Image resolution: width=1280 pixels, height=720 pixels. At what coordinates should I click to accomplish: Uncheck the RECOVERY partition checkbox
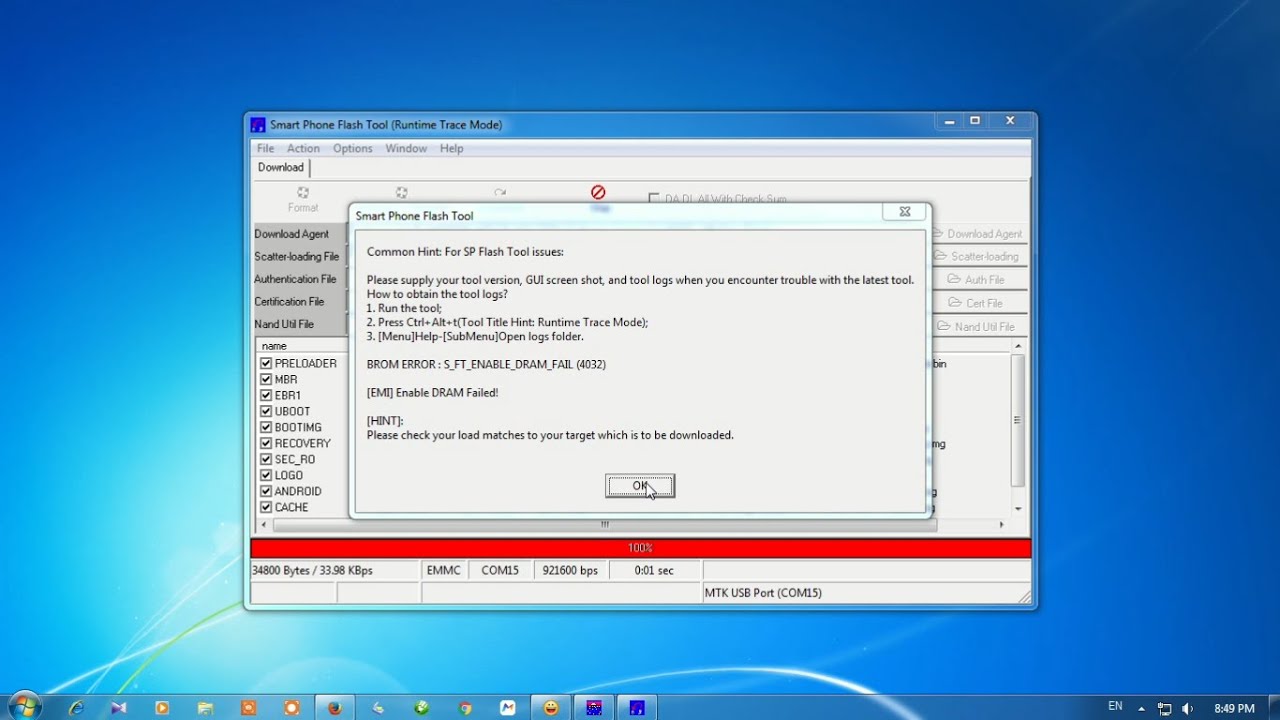click(266, 443)
